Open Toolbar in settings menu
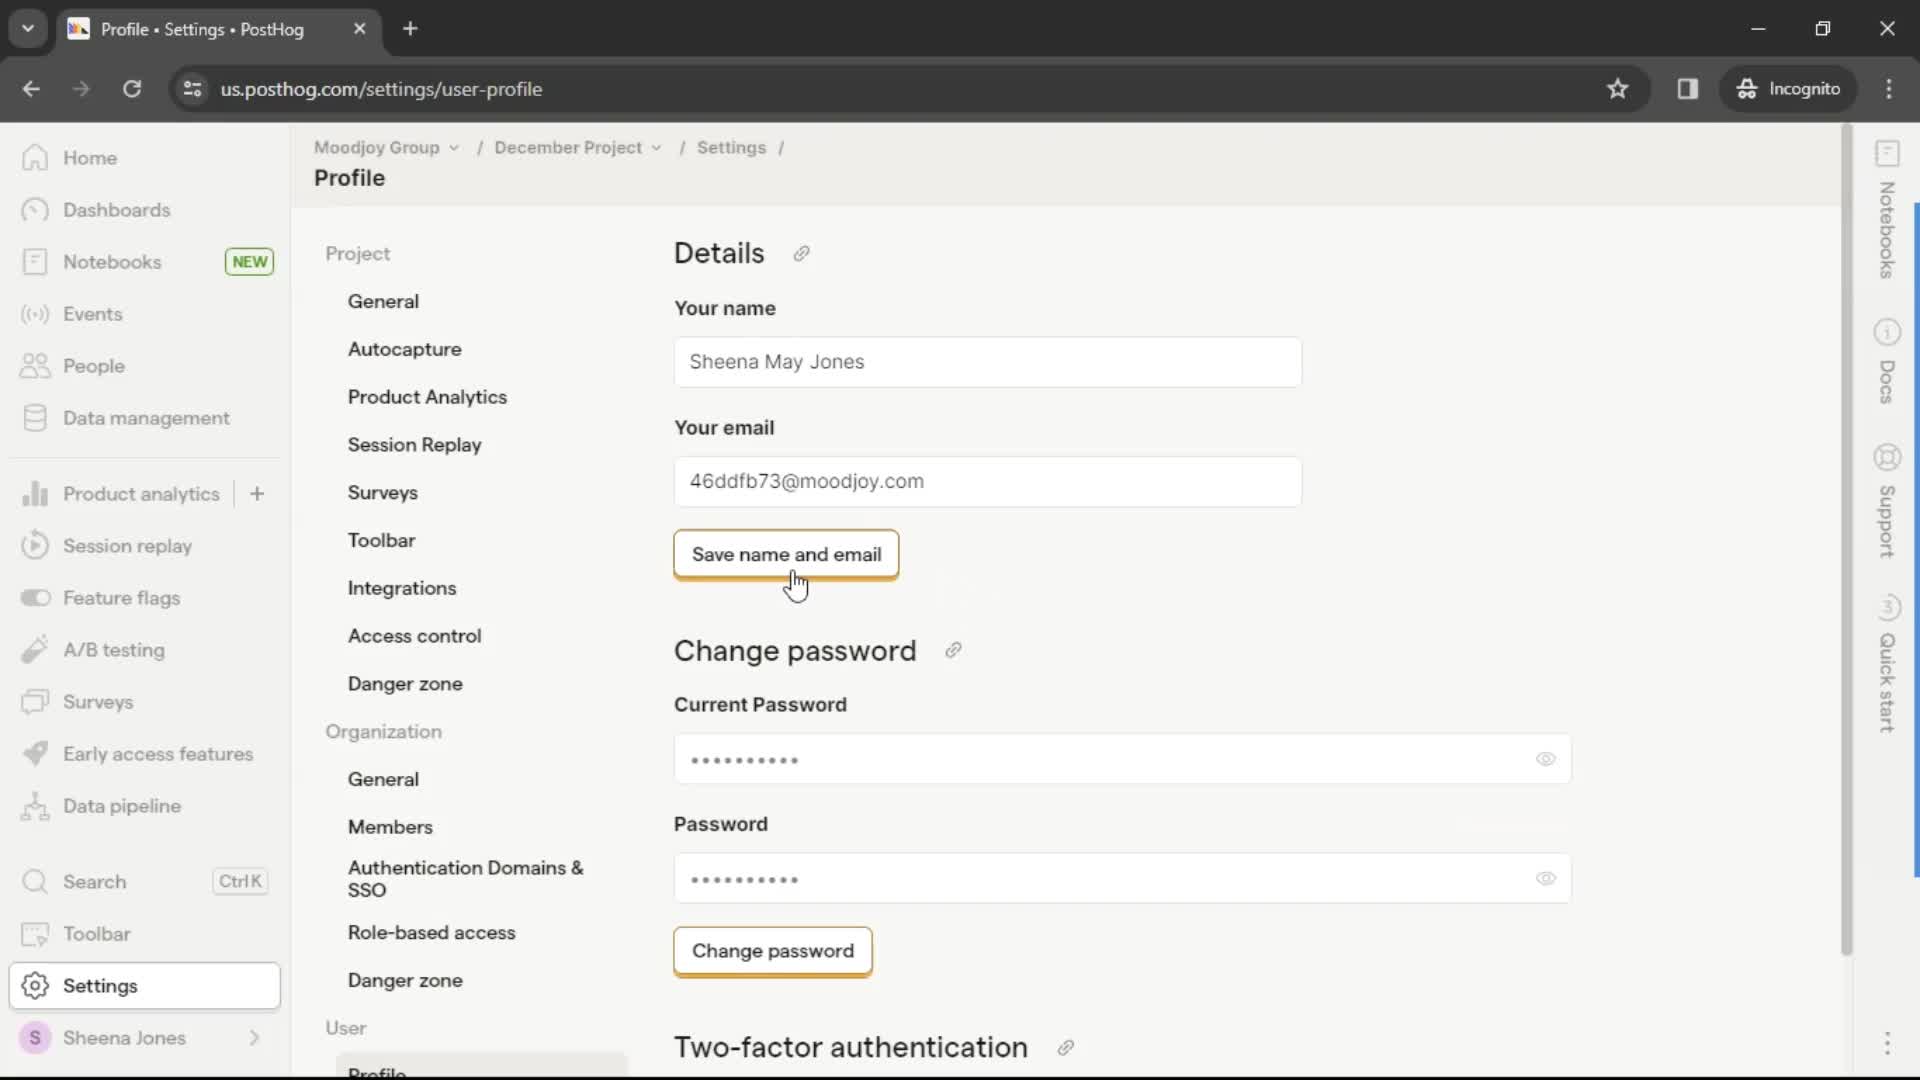The image size is (1920, 1080). (x=381, y=541)
